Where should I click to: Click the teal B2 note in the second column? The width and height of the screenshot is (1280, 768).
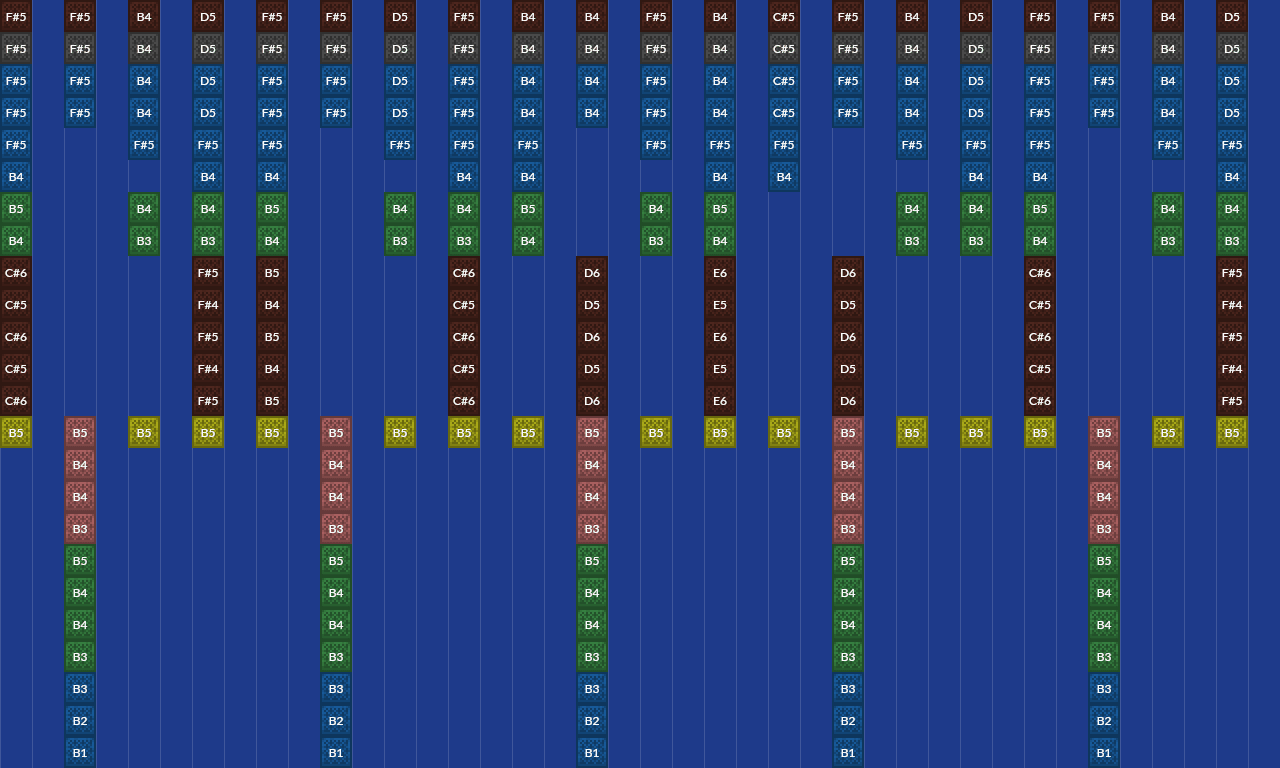80,720
